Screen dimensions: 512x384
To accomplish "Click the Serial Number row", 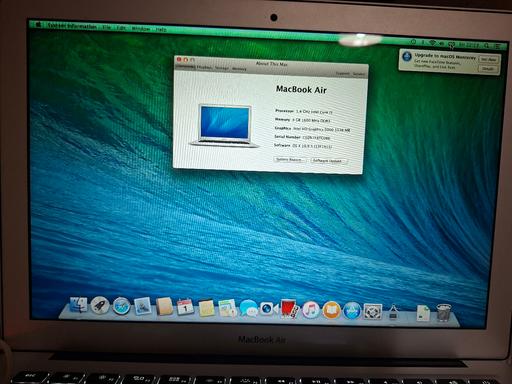I will (302, 137).
